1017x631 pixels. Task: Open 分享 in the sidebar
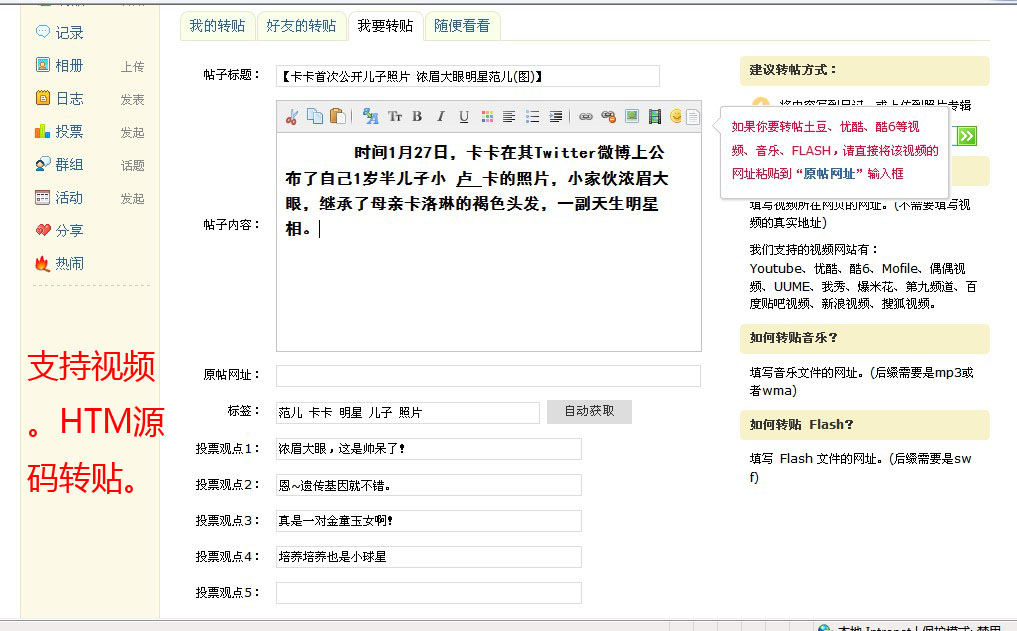(x=69, y=231)
